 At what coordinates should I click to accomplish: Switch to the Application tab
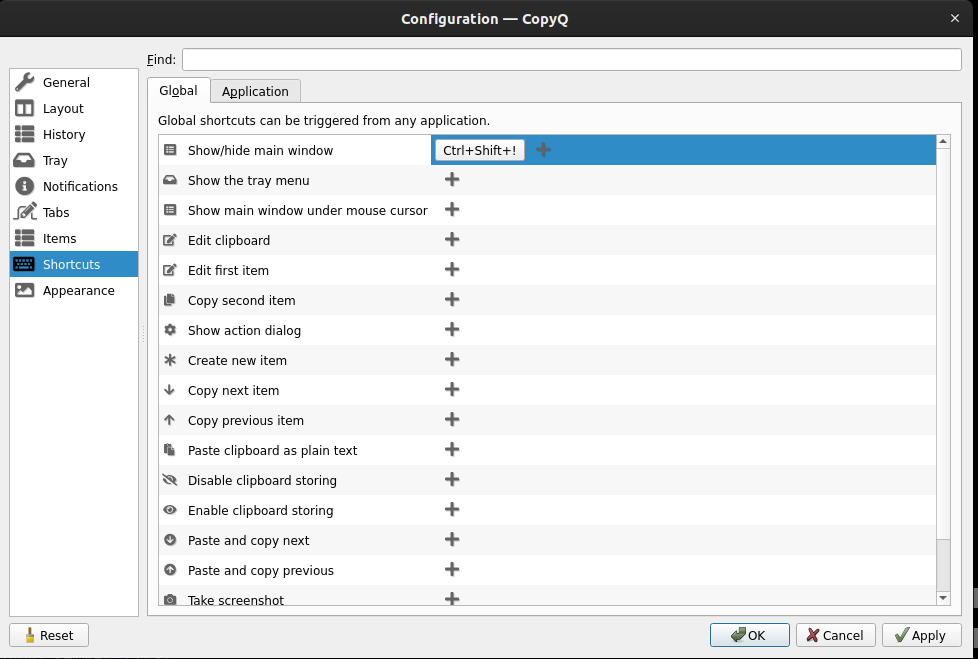[255, 90]
